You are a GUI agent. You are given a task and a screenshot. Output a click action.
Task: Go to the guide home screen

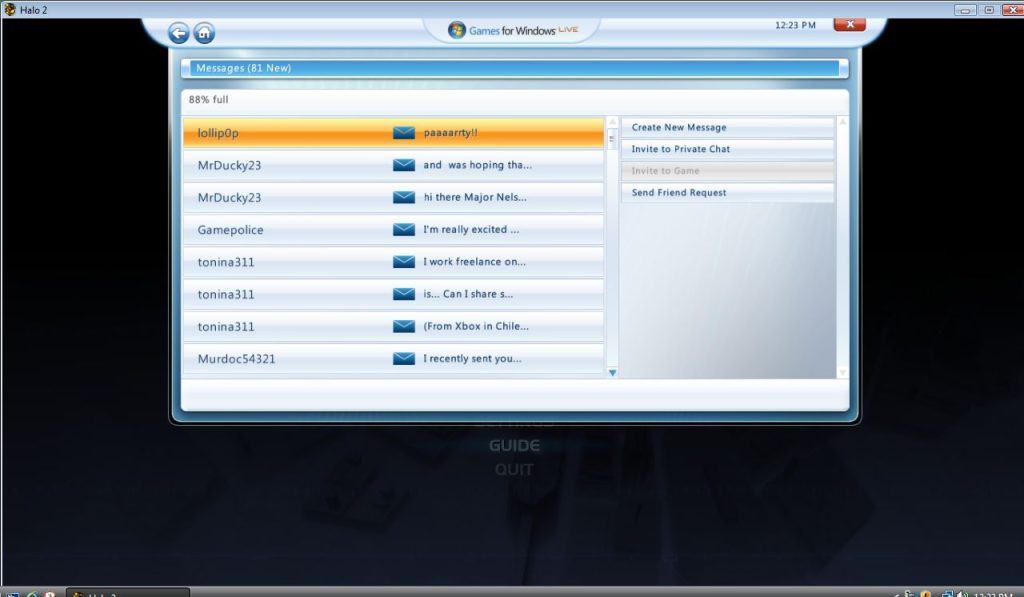(204, 33)
